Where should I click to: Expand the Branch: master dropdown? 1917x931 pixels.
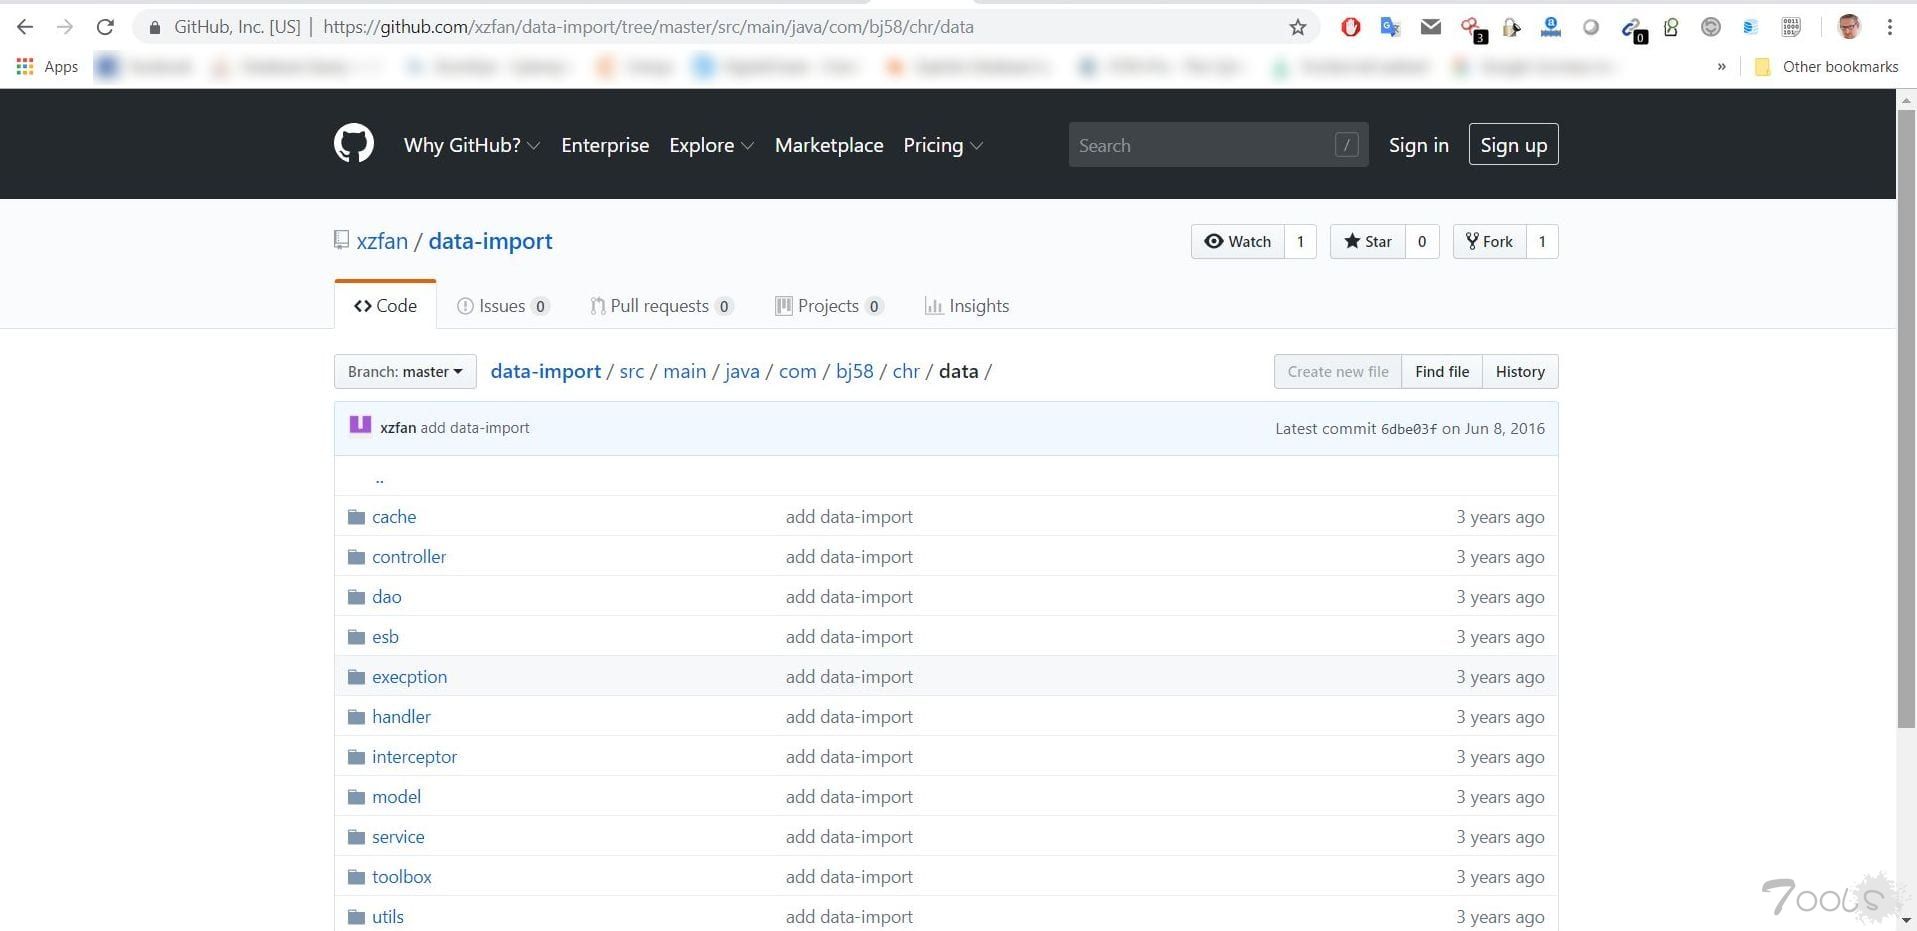pyautogui.click(x=405, y=371)
